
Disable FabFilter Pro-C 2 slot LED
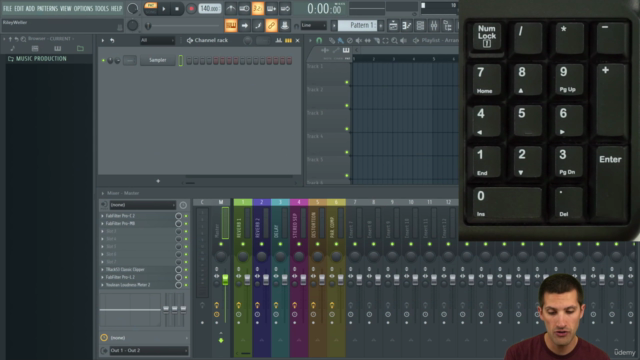click(x=186, y=216)
